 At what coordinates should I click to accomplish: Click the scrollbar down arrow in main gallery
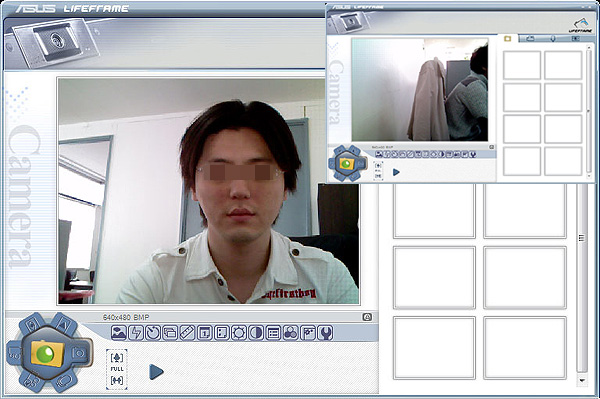pyautogui.click(x=582, y=380)
